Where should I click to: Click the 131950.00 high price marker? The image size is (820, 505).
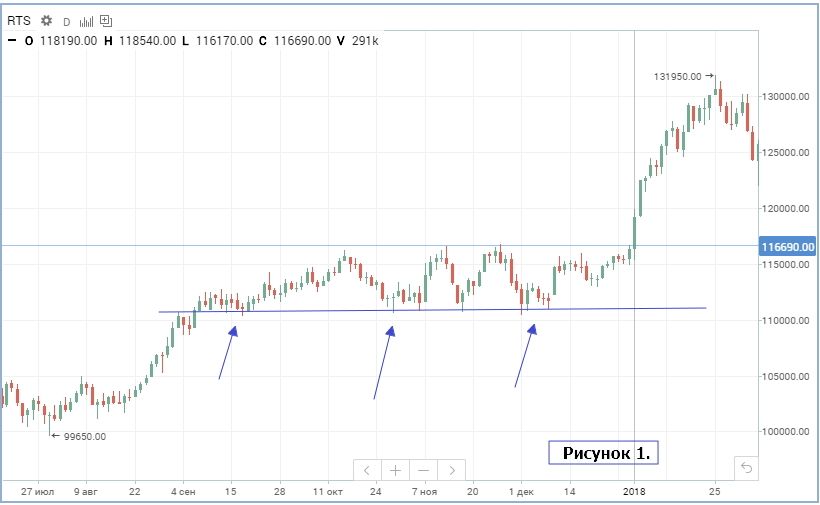[x=678, y=76]
